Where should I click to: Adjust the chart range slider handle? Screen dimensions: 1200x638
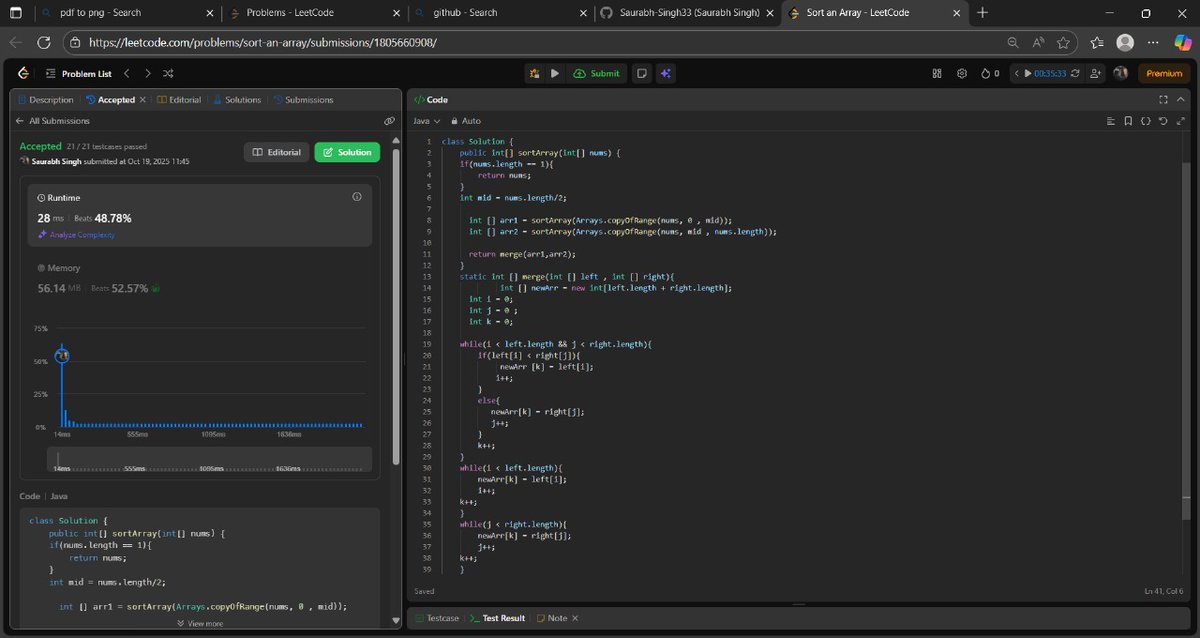tap(58, 459)
